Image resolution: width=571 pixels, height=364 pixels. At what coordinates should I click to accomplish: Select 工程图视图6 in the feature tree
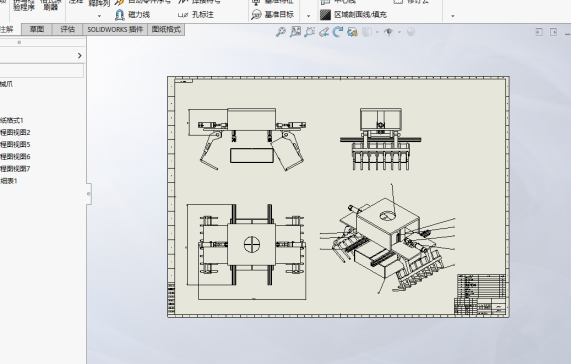coord(15,157)
